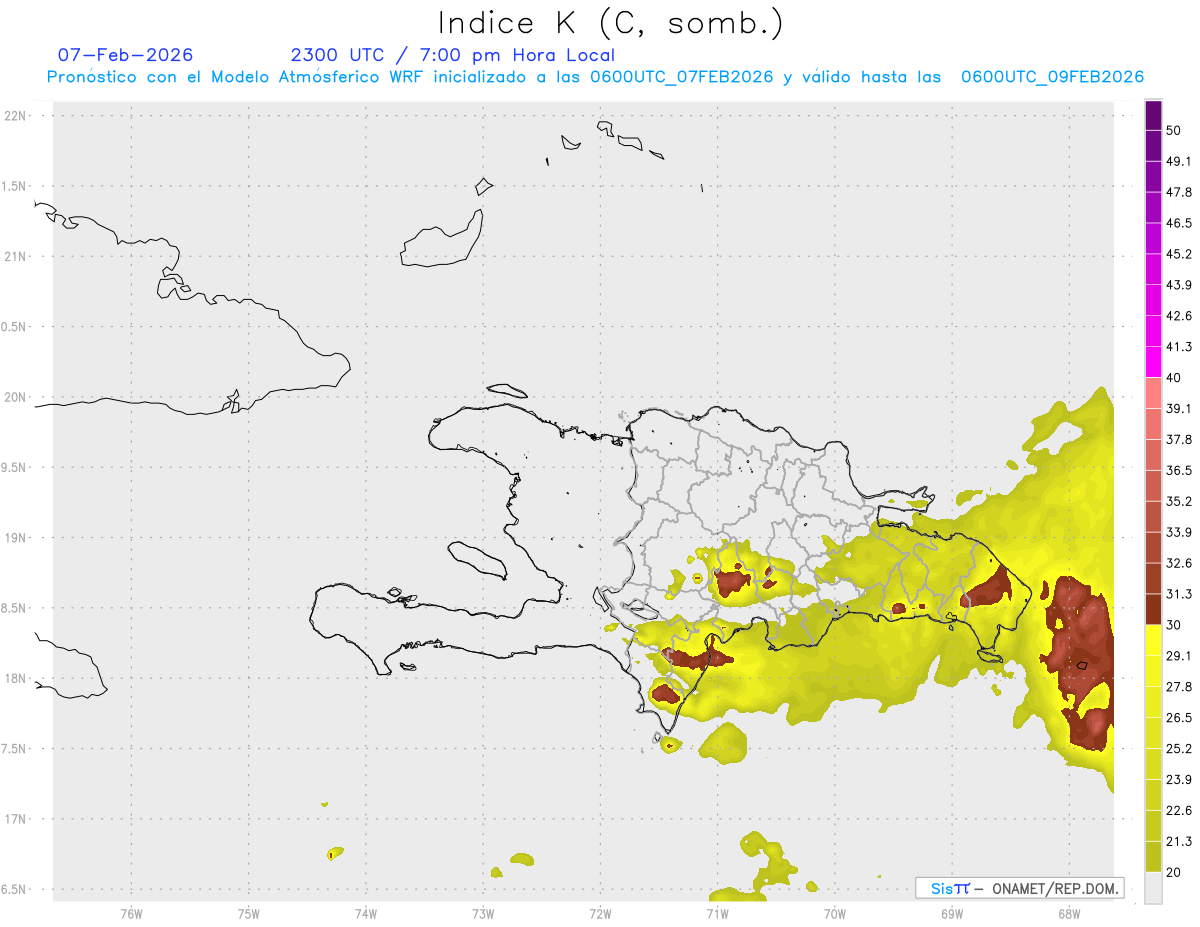Click the "76W" longitude label
Screen dimensions: 1200x927
tap(131, 914)
